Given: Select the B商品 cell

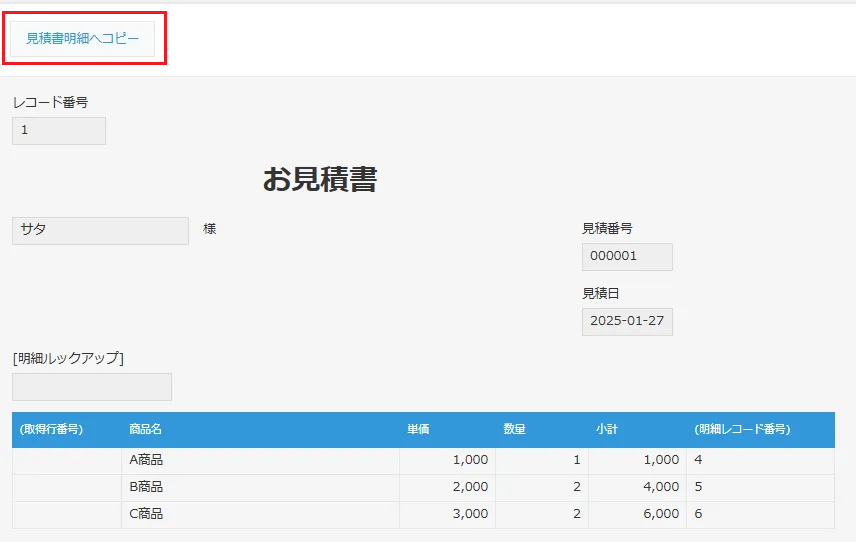Looking at the screenshot, I should pyautogui.click(x=260, y=487).
